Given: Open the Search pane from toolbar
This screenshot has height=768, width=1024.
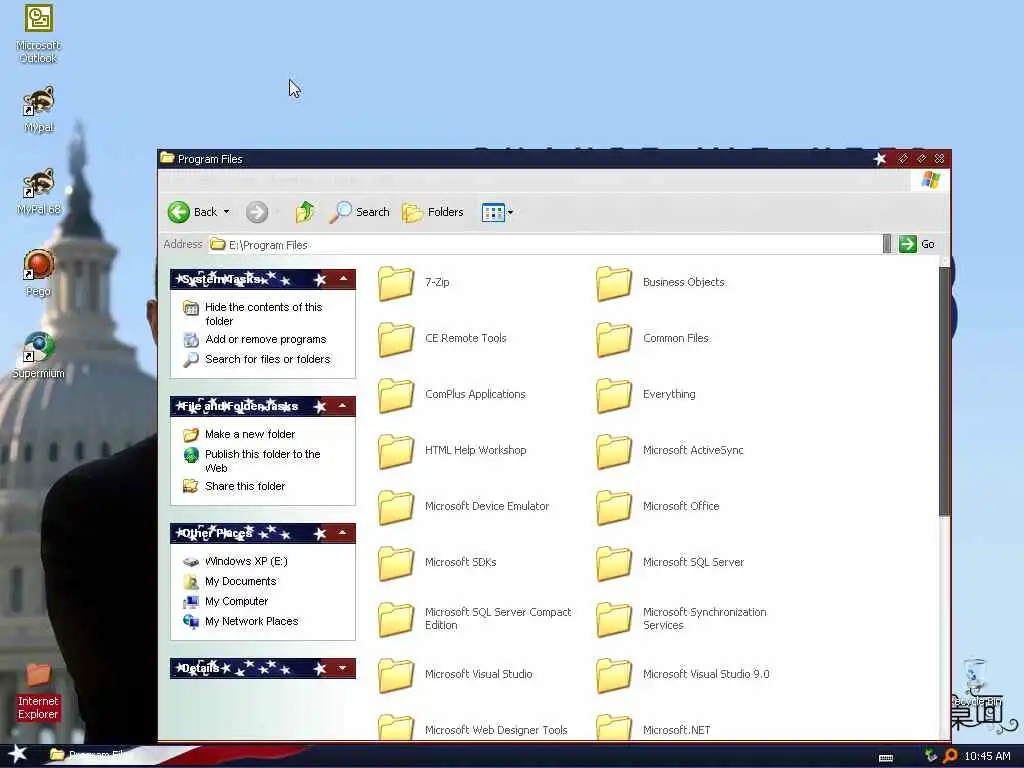Looking at the screenshot, I should [359, 212].
